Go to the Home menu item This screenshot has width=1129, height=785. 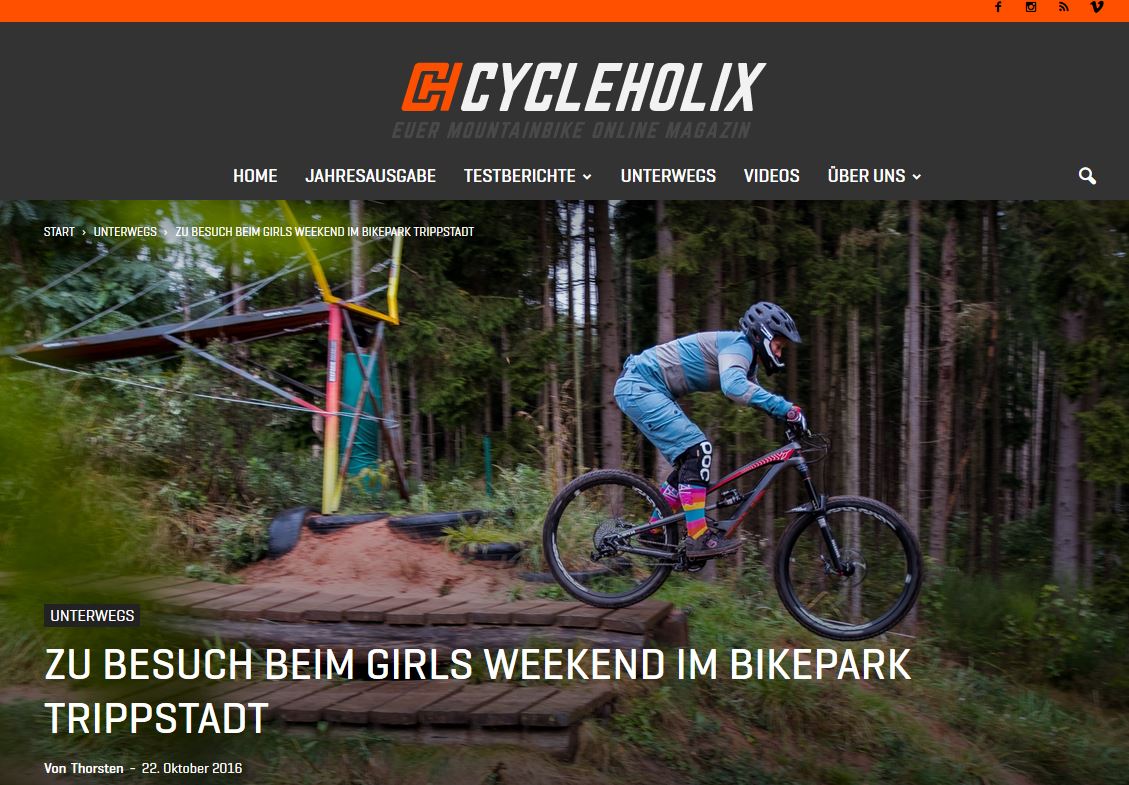pos(255,176)
